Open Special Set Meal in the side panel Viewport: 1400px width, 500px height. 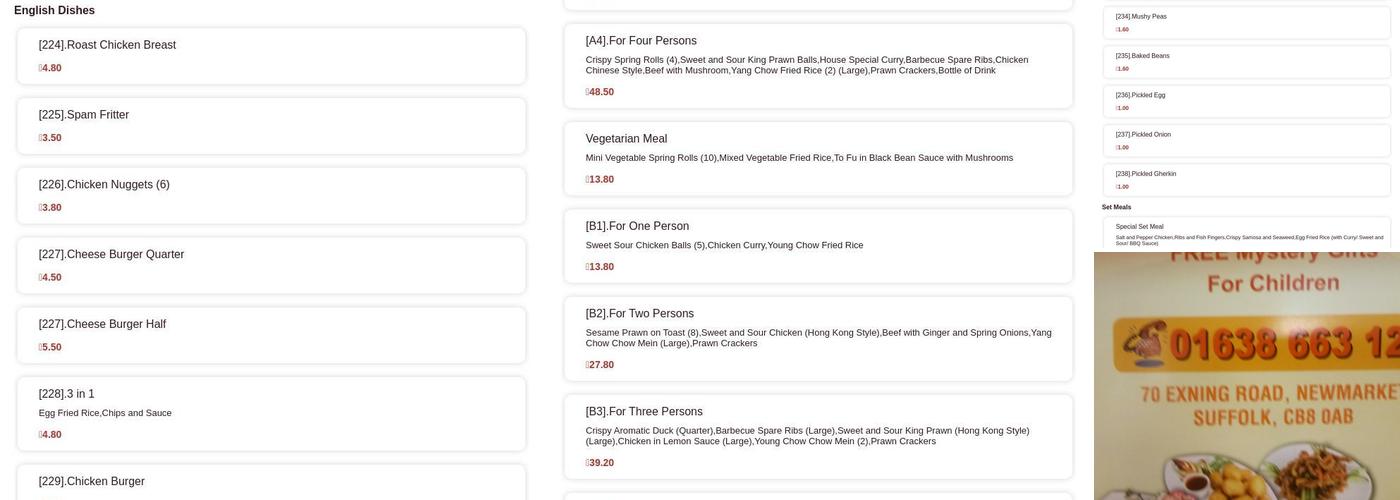(x=1246, y=233)
